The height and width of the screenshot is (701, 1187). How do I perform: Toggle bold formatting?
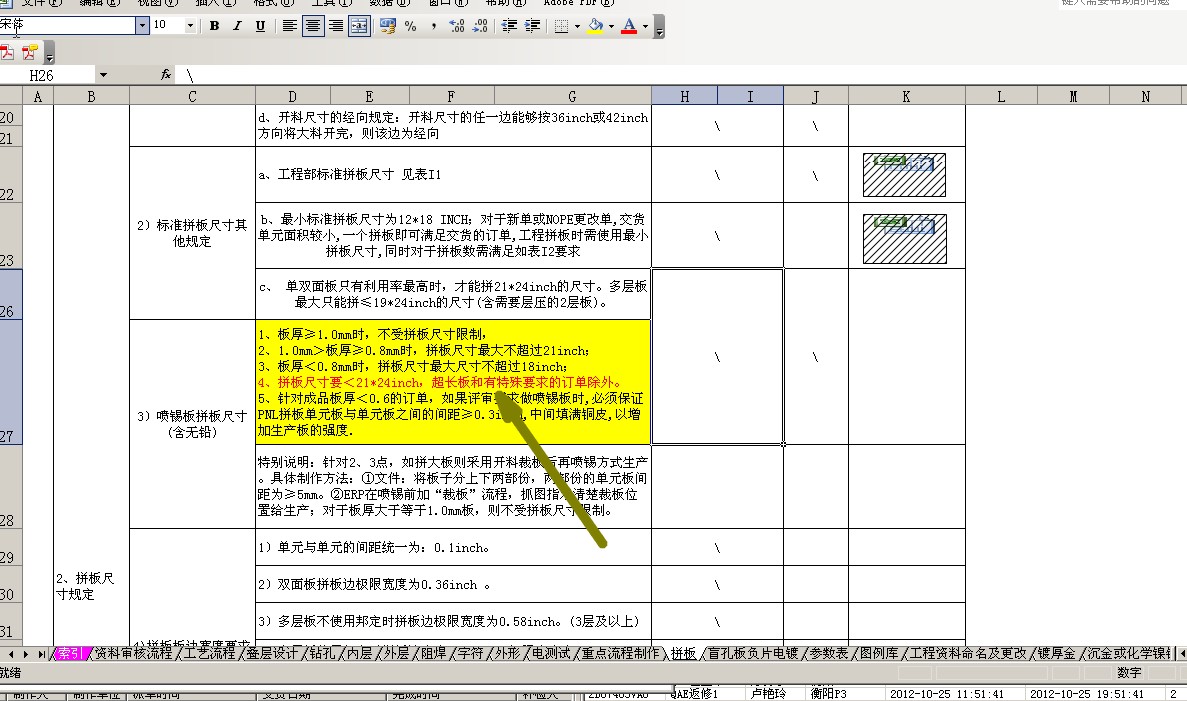pos(214,26)
